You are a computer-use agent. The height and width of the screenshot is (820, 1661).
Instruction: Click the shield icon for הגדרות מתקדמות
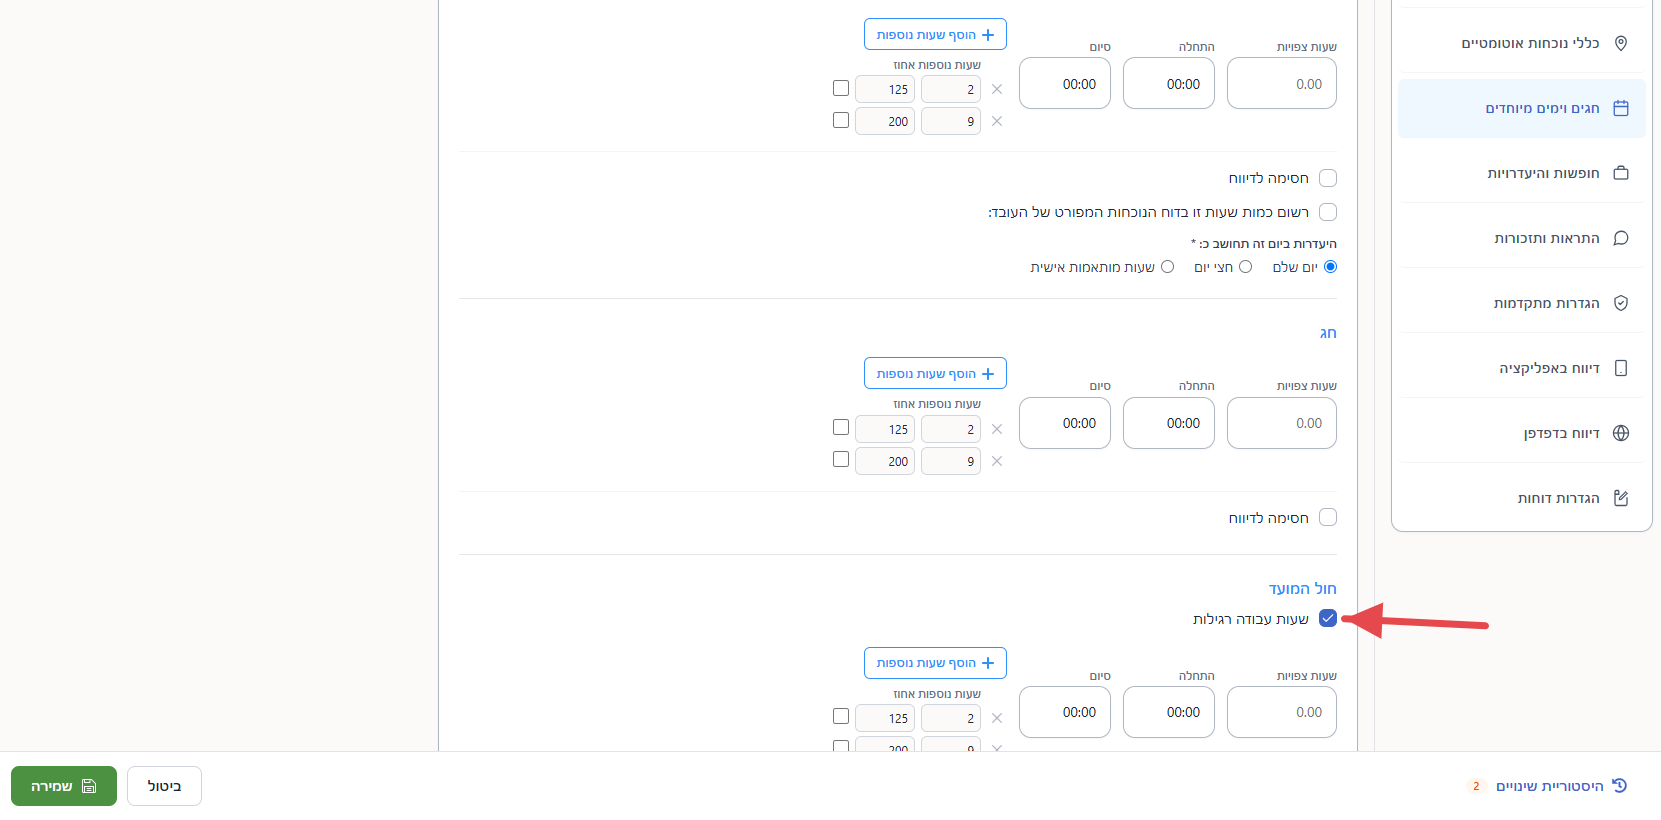(x=1621, y=303)
